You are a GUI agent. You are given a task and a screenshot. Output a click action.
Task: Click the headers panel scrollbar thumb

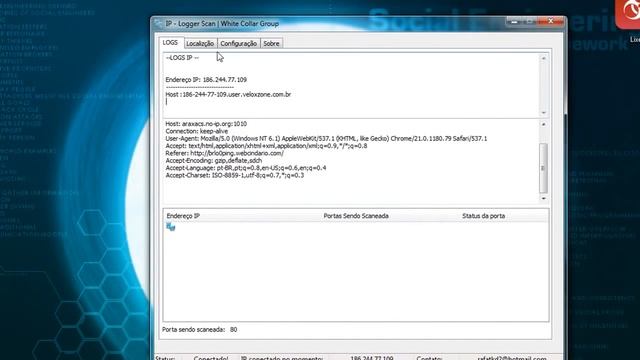(x=543, y=168)
